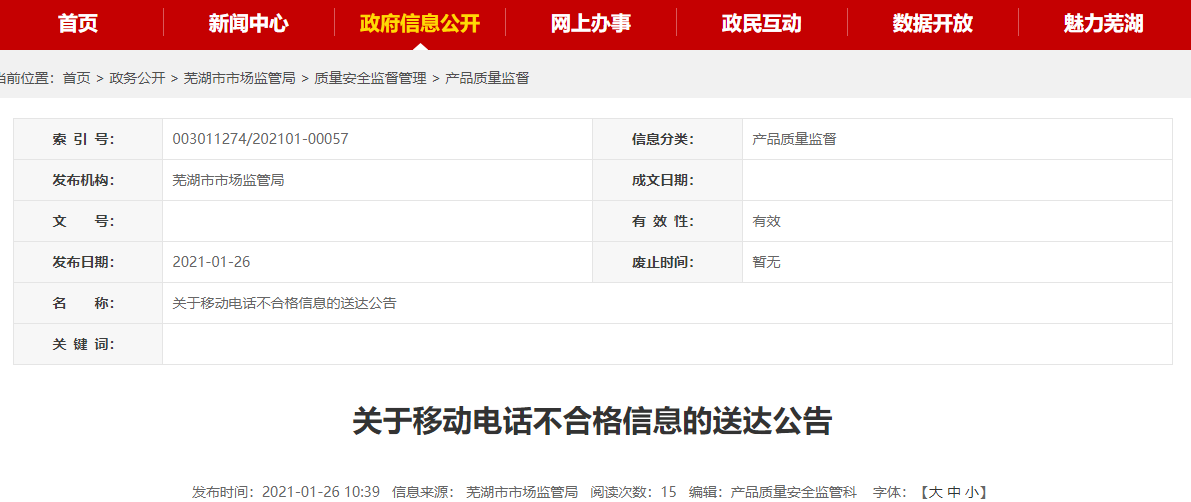The image size is (1191, 502).
Task: Set font size to 小
Action: tap(971, 492)
